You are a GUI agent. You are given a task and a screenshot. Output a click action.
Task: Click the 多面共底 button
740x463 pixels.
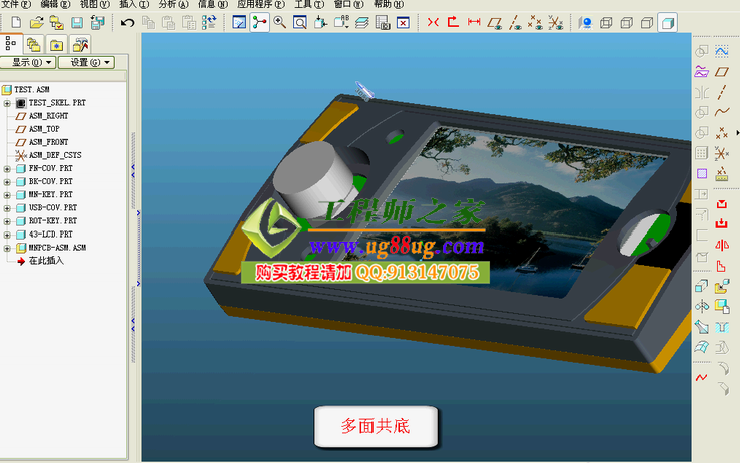pyautogui.click(x=375, y=426)
